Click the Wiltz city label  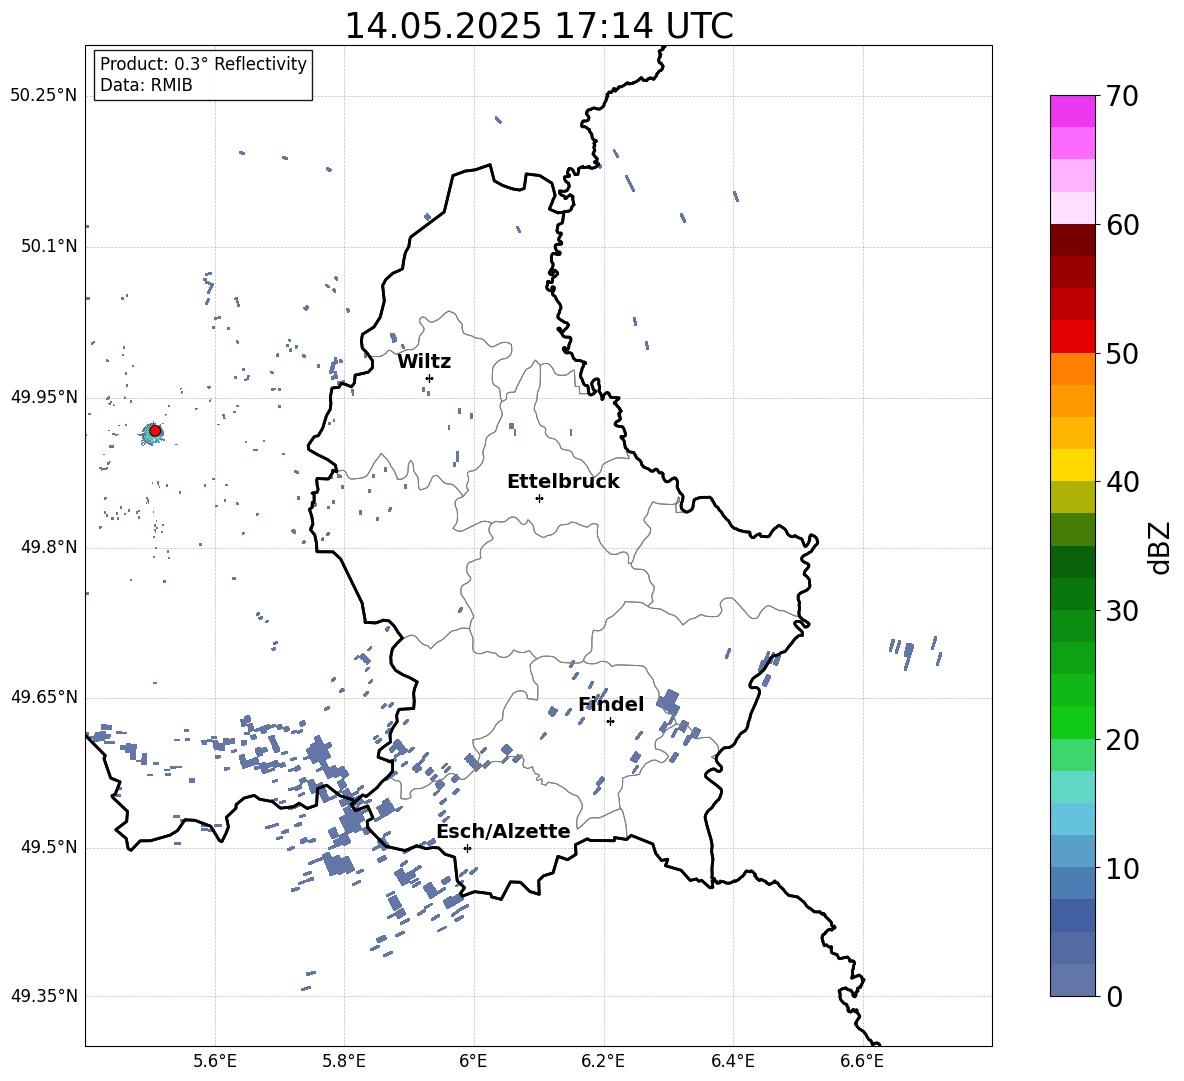click(424, 362)
